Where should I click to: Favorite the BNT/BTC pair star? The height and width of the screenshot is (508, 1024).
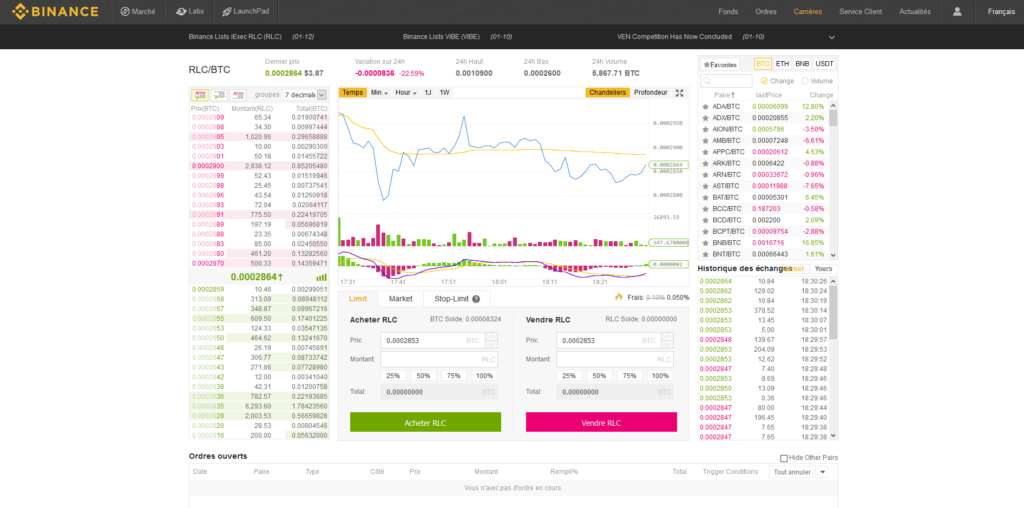click(x=705, y=254)
